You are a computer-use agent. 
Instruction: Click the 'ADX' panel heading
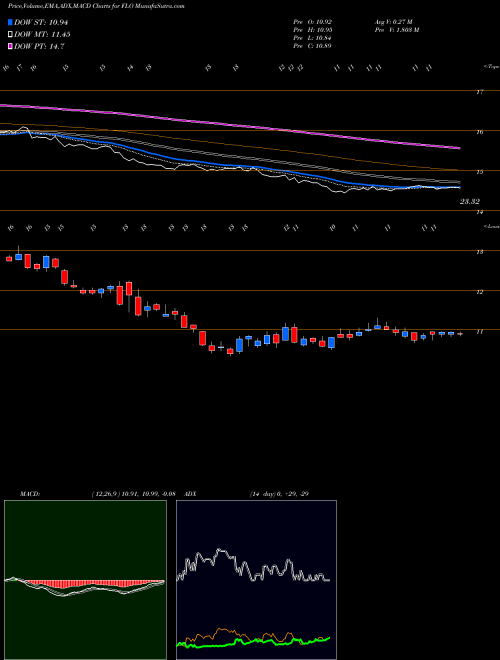191,494
